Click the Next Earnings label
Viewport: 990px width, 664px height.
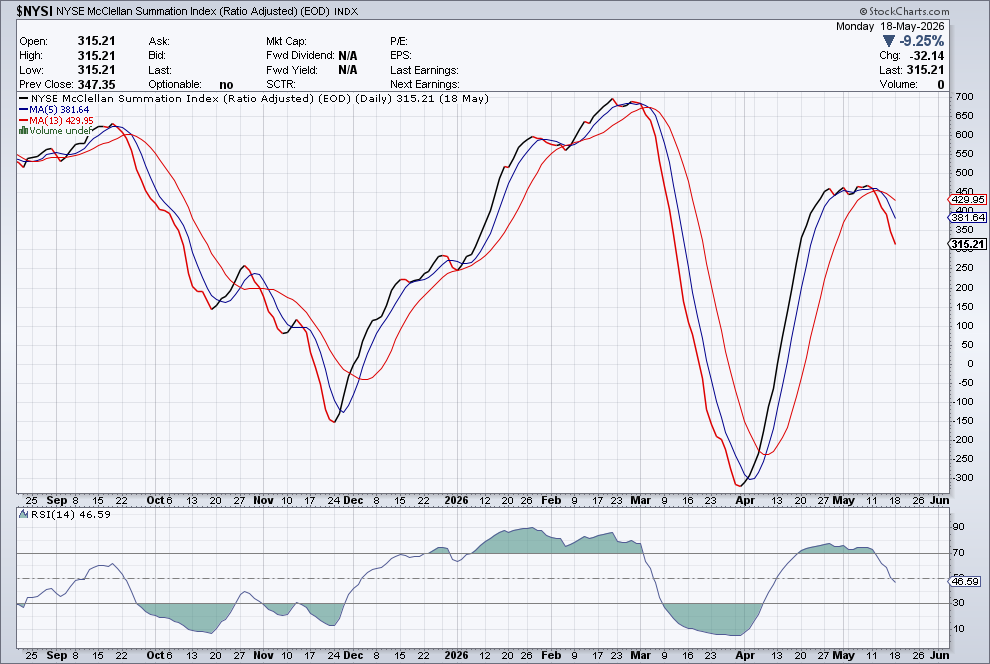(424, 85)
